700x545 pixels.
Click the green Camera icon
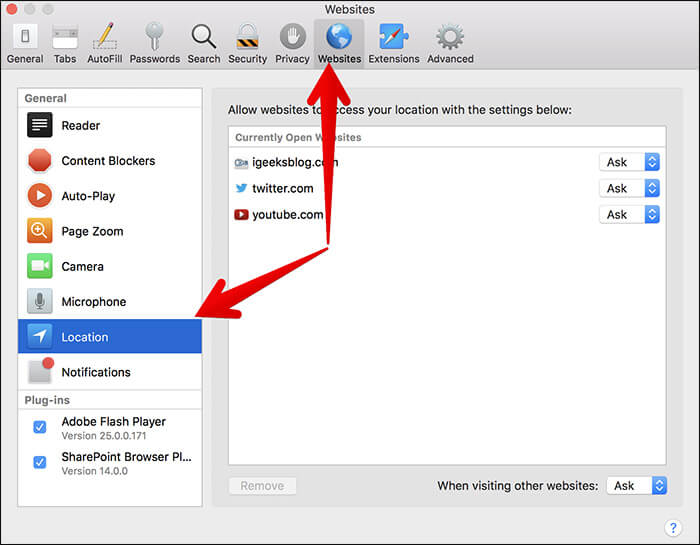click(39, 266)
